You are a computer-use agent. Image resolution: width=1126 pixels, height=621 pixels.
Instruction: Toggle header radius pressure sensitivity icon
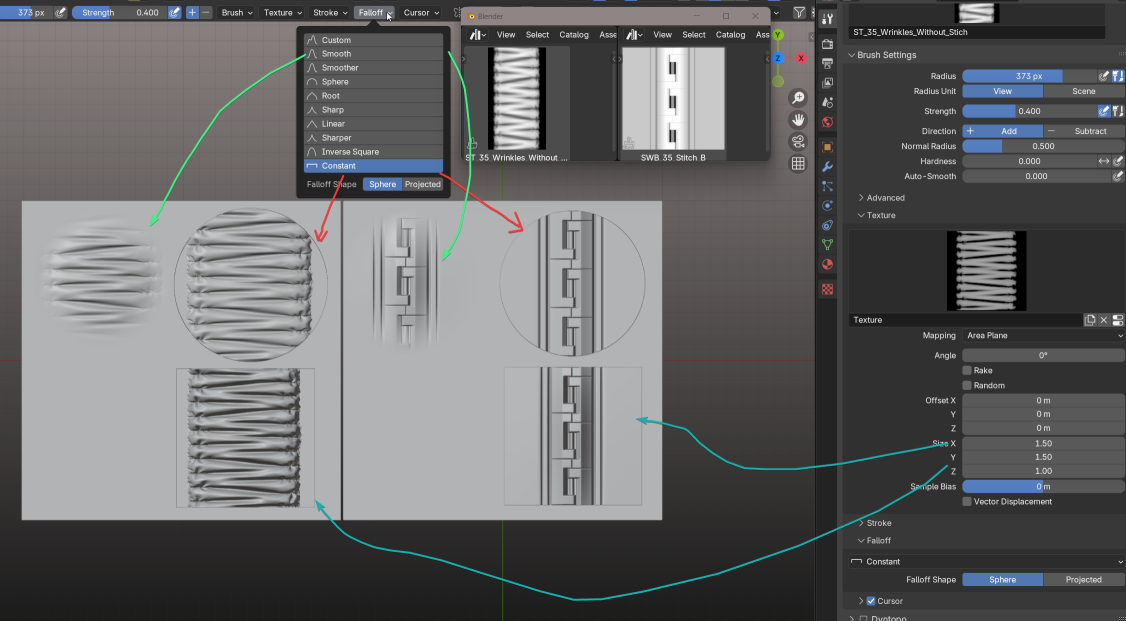click(61, 12)
